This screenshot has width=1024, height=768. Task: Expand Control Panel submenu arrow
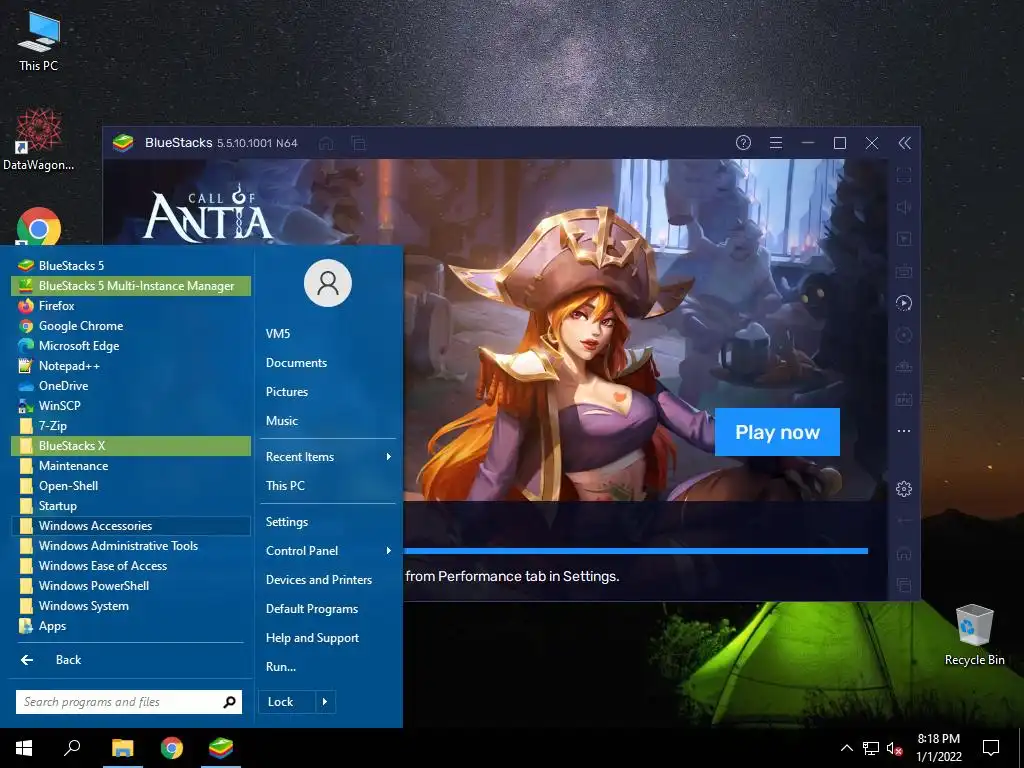[x=389, y=551]
